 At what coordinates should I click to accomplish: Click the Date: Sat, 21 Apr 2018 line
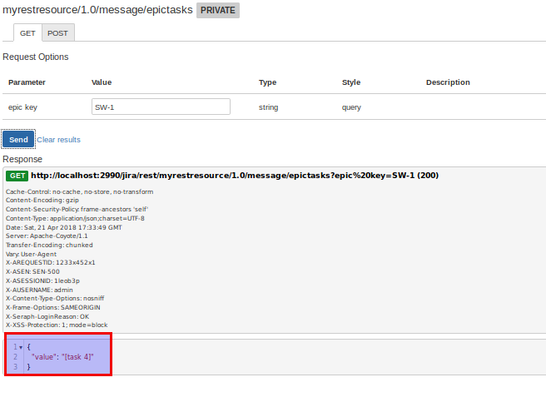click(64, 227)
